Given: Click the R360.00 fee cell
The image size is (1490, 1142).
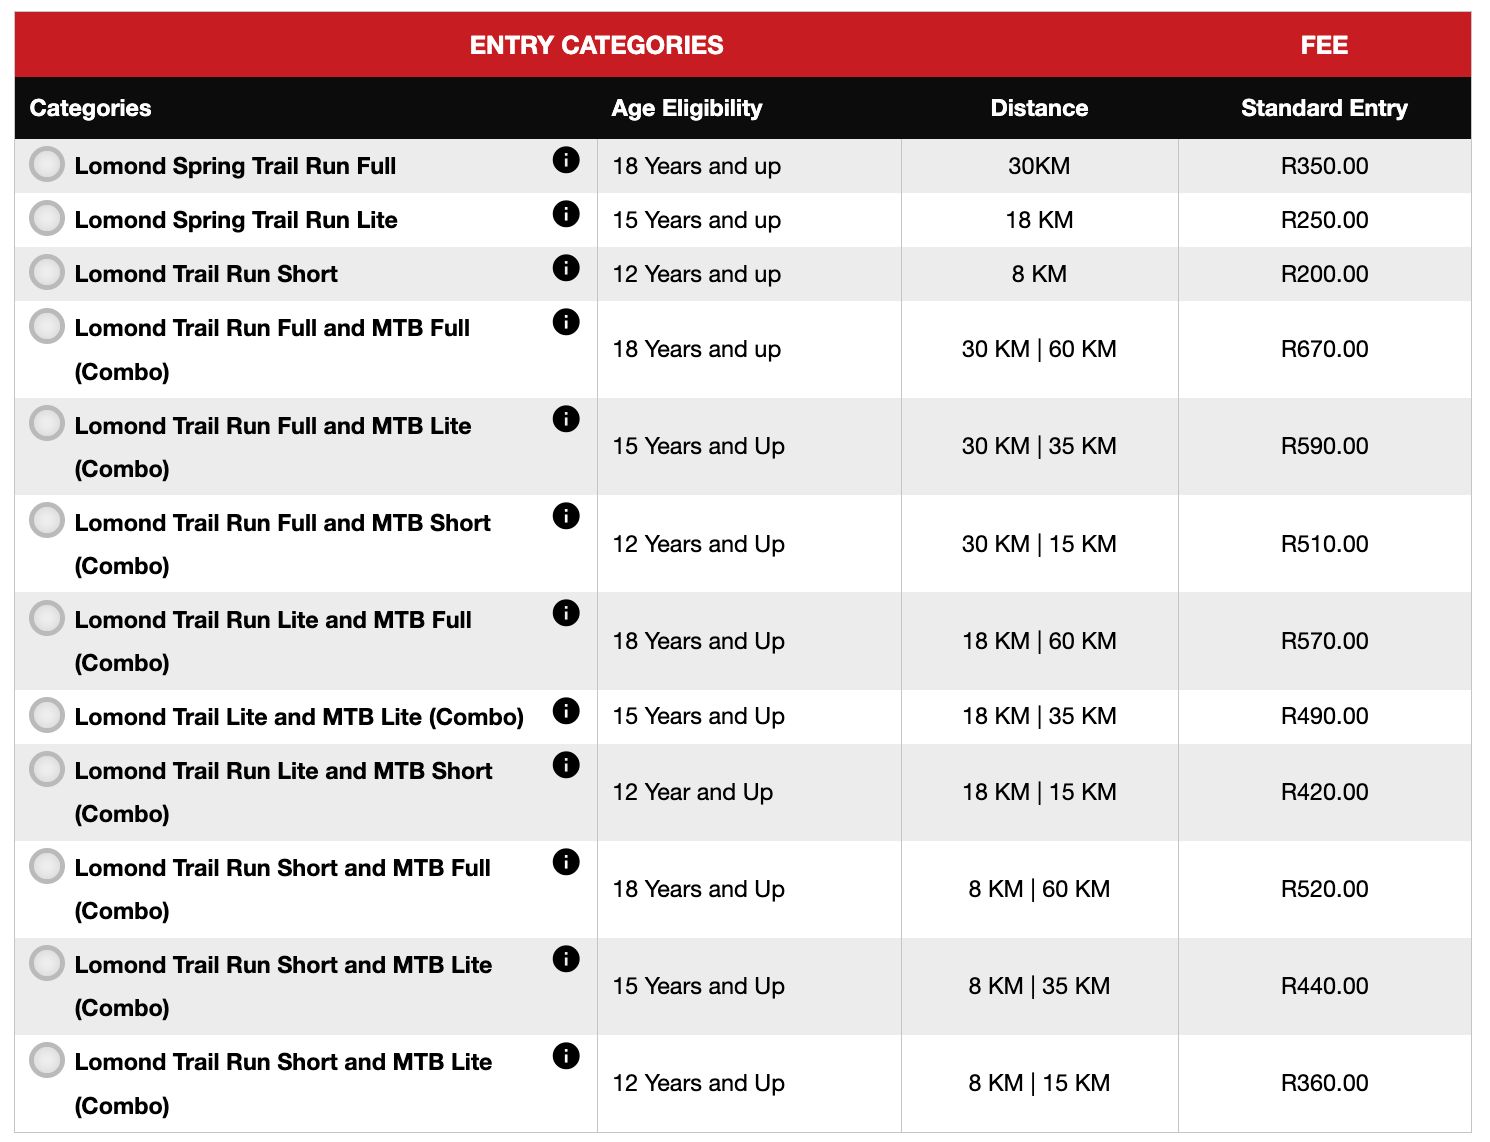Looking at the screenshot, I should click(x=1324, y=1083).
